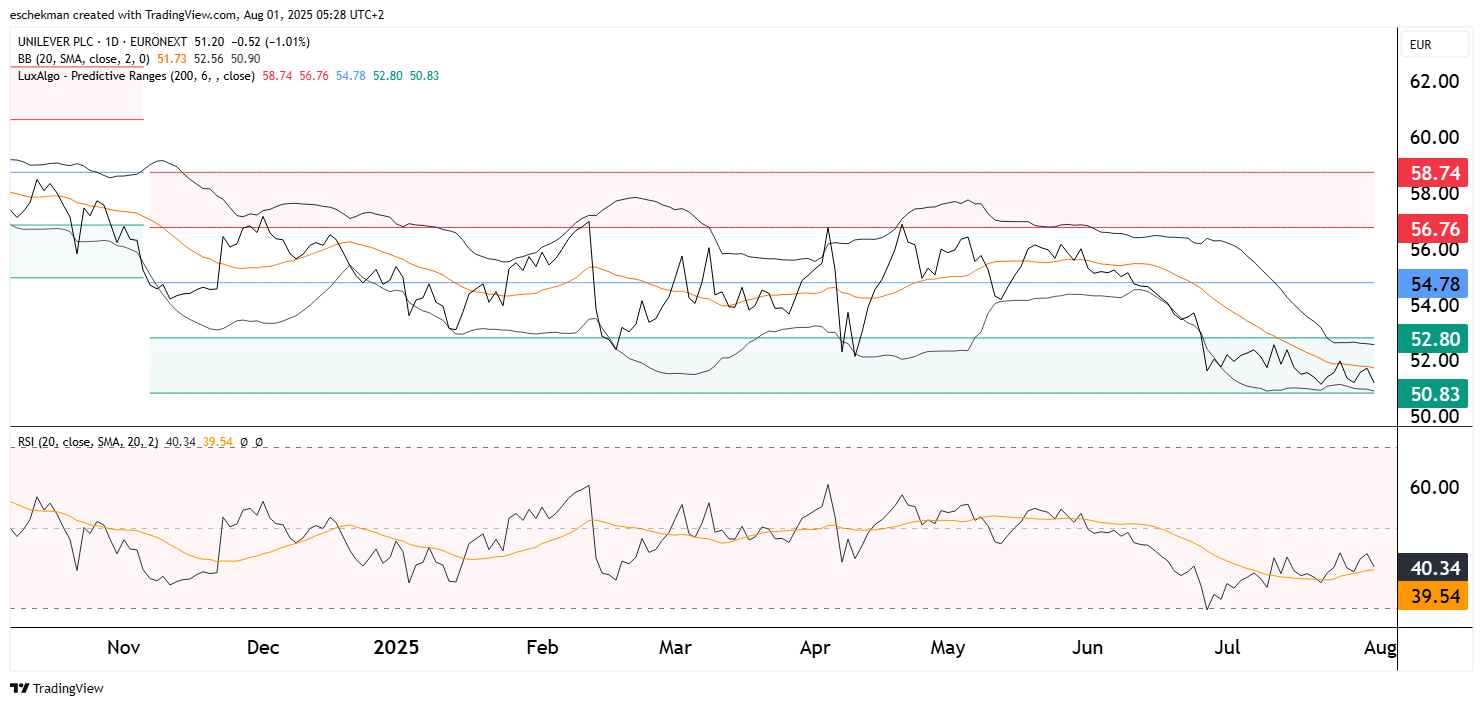The image size is (1483, 706).
Task: Click the Apr label on time axis
Action: [x=816, y=647]
